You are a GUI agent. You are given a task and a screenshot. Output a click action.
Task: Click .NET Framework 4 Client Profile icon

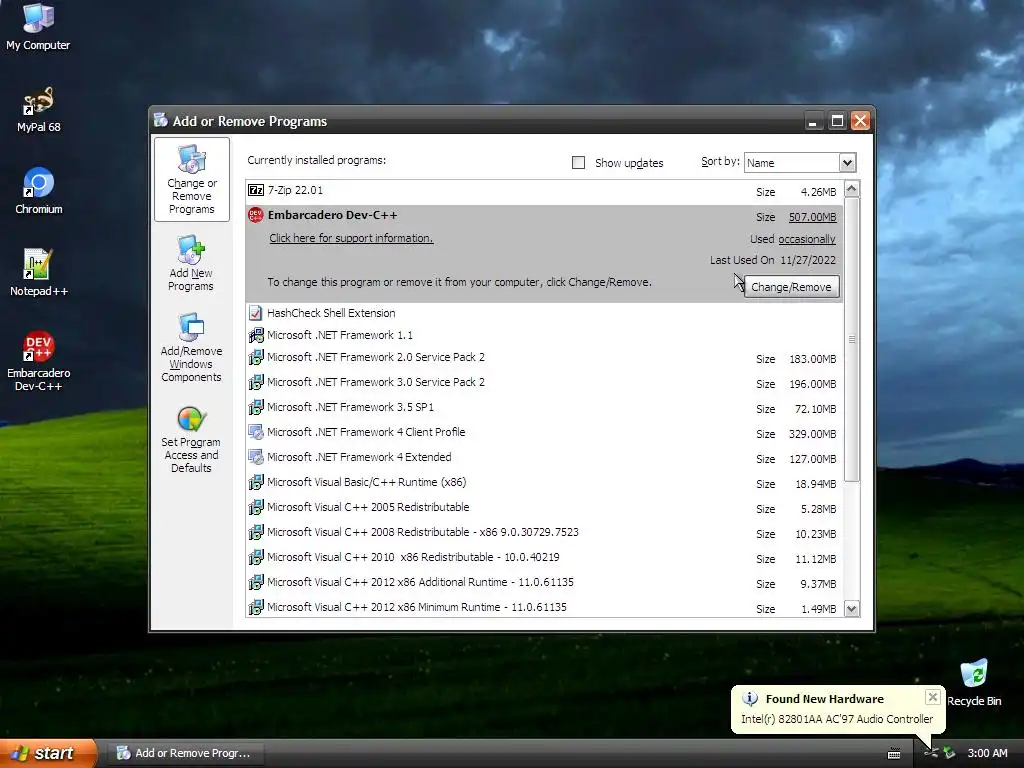pyautogui.click(x=256, y=432)
